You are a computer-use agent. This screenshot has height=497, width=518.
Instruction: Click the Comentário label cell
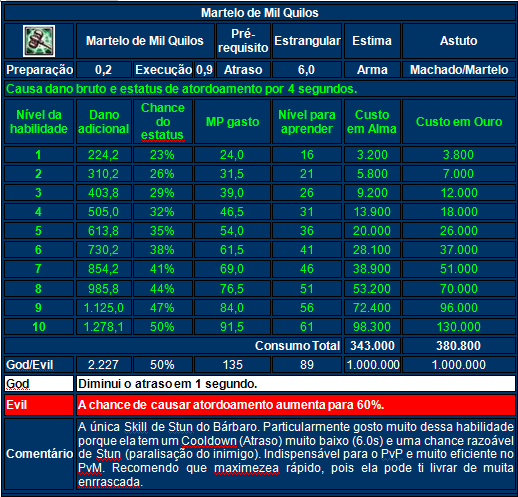click(39, 454)
